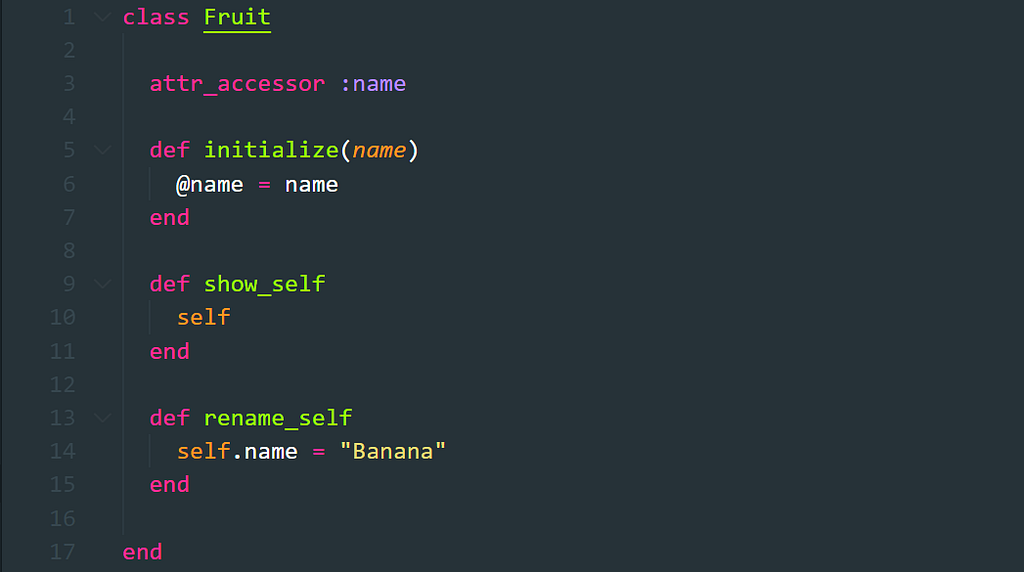Click the italic name parameter

(379, 151)
